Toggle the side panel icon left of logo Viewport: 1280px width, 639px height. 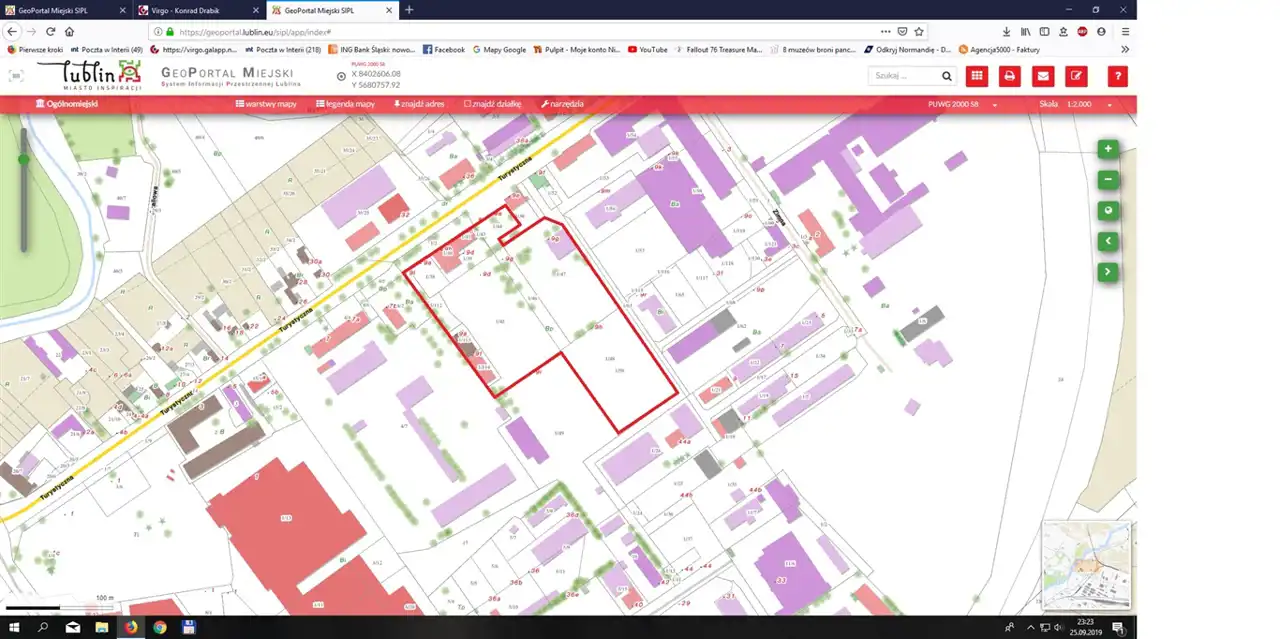pos(16,76)
